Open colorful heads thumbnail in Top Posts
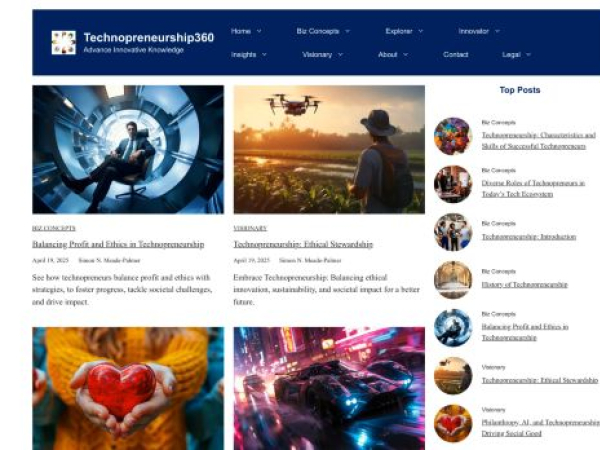 point(453,136)
